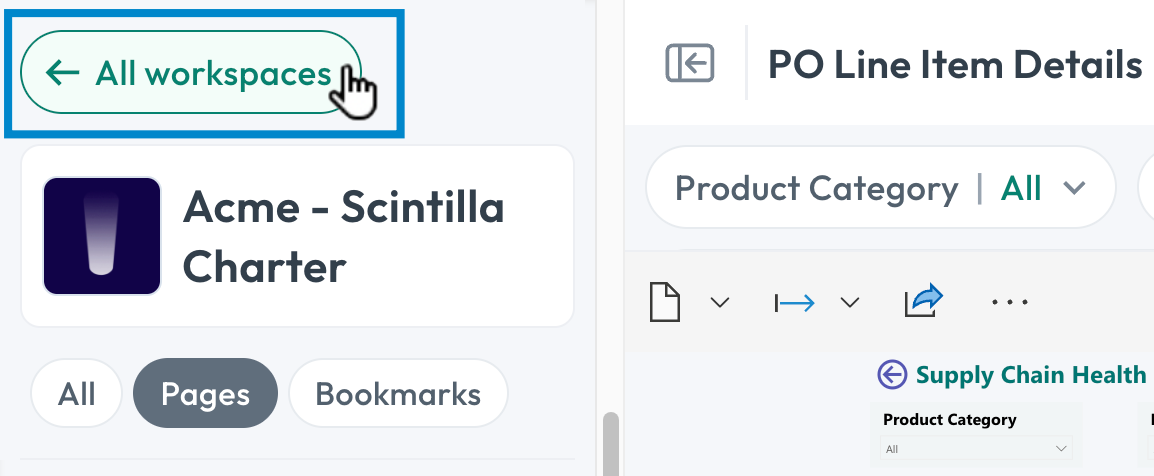Expand the Export menu chevron
Screen dimensions: 1154x476
tap(850, 302)
